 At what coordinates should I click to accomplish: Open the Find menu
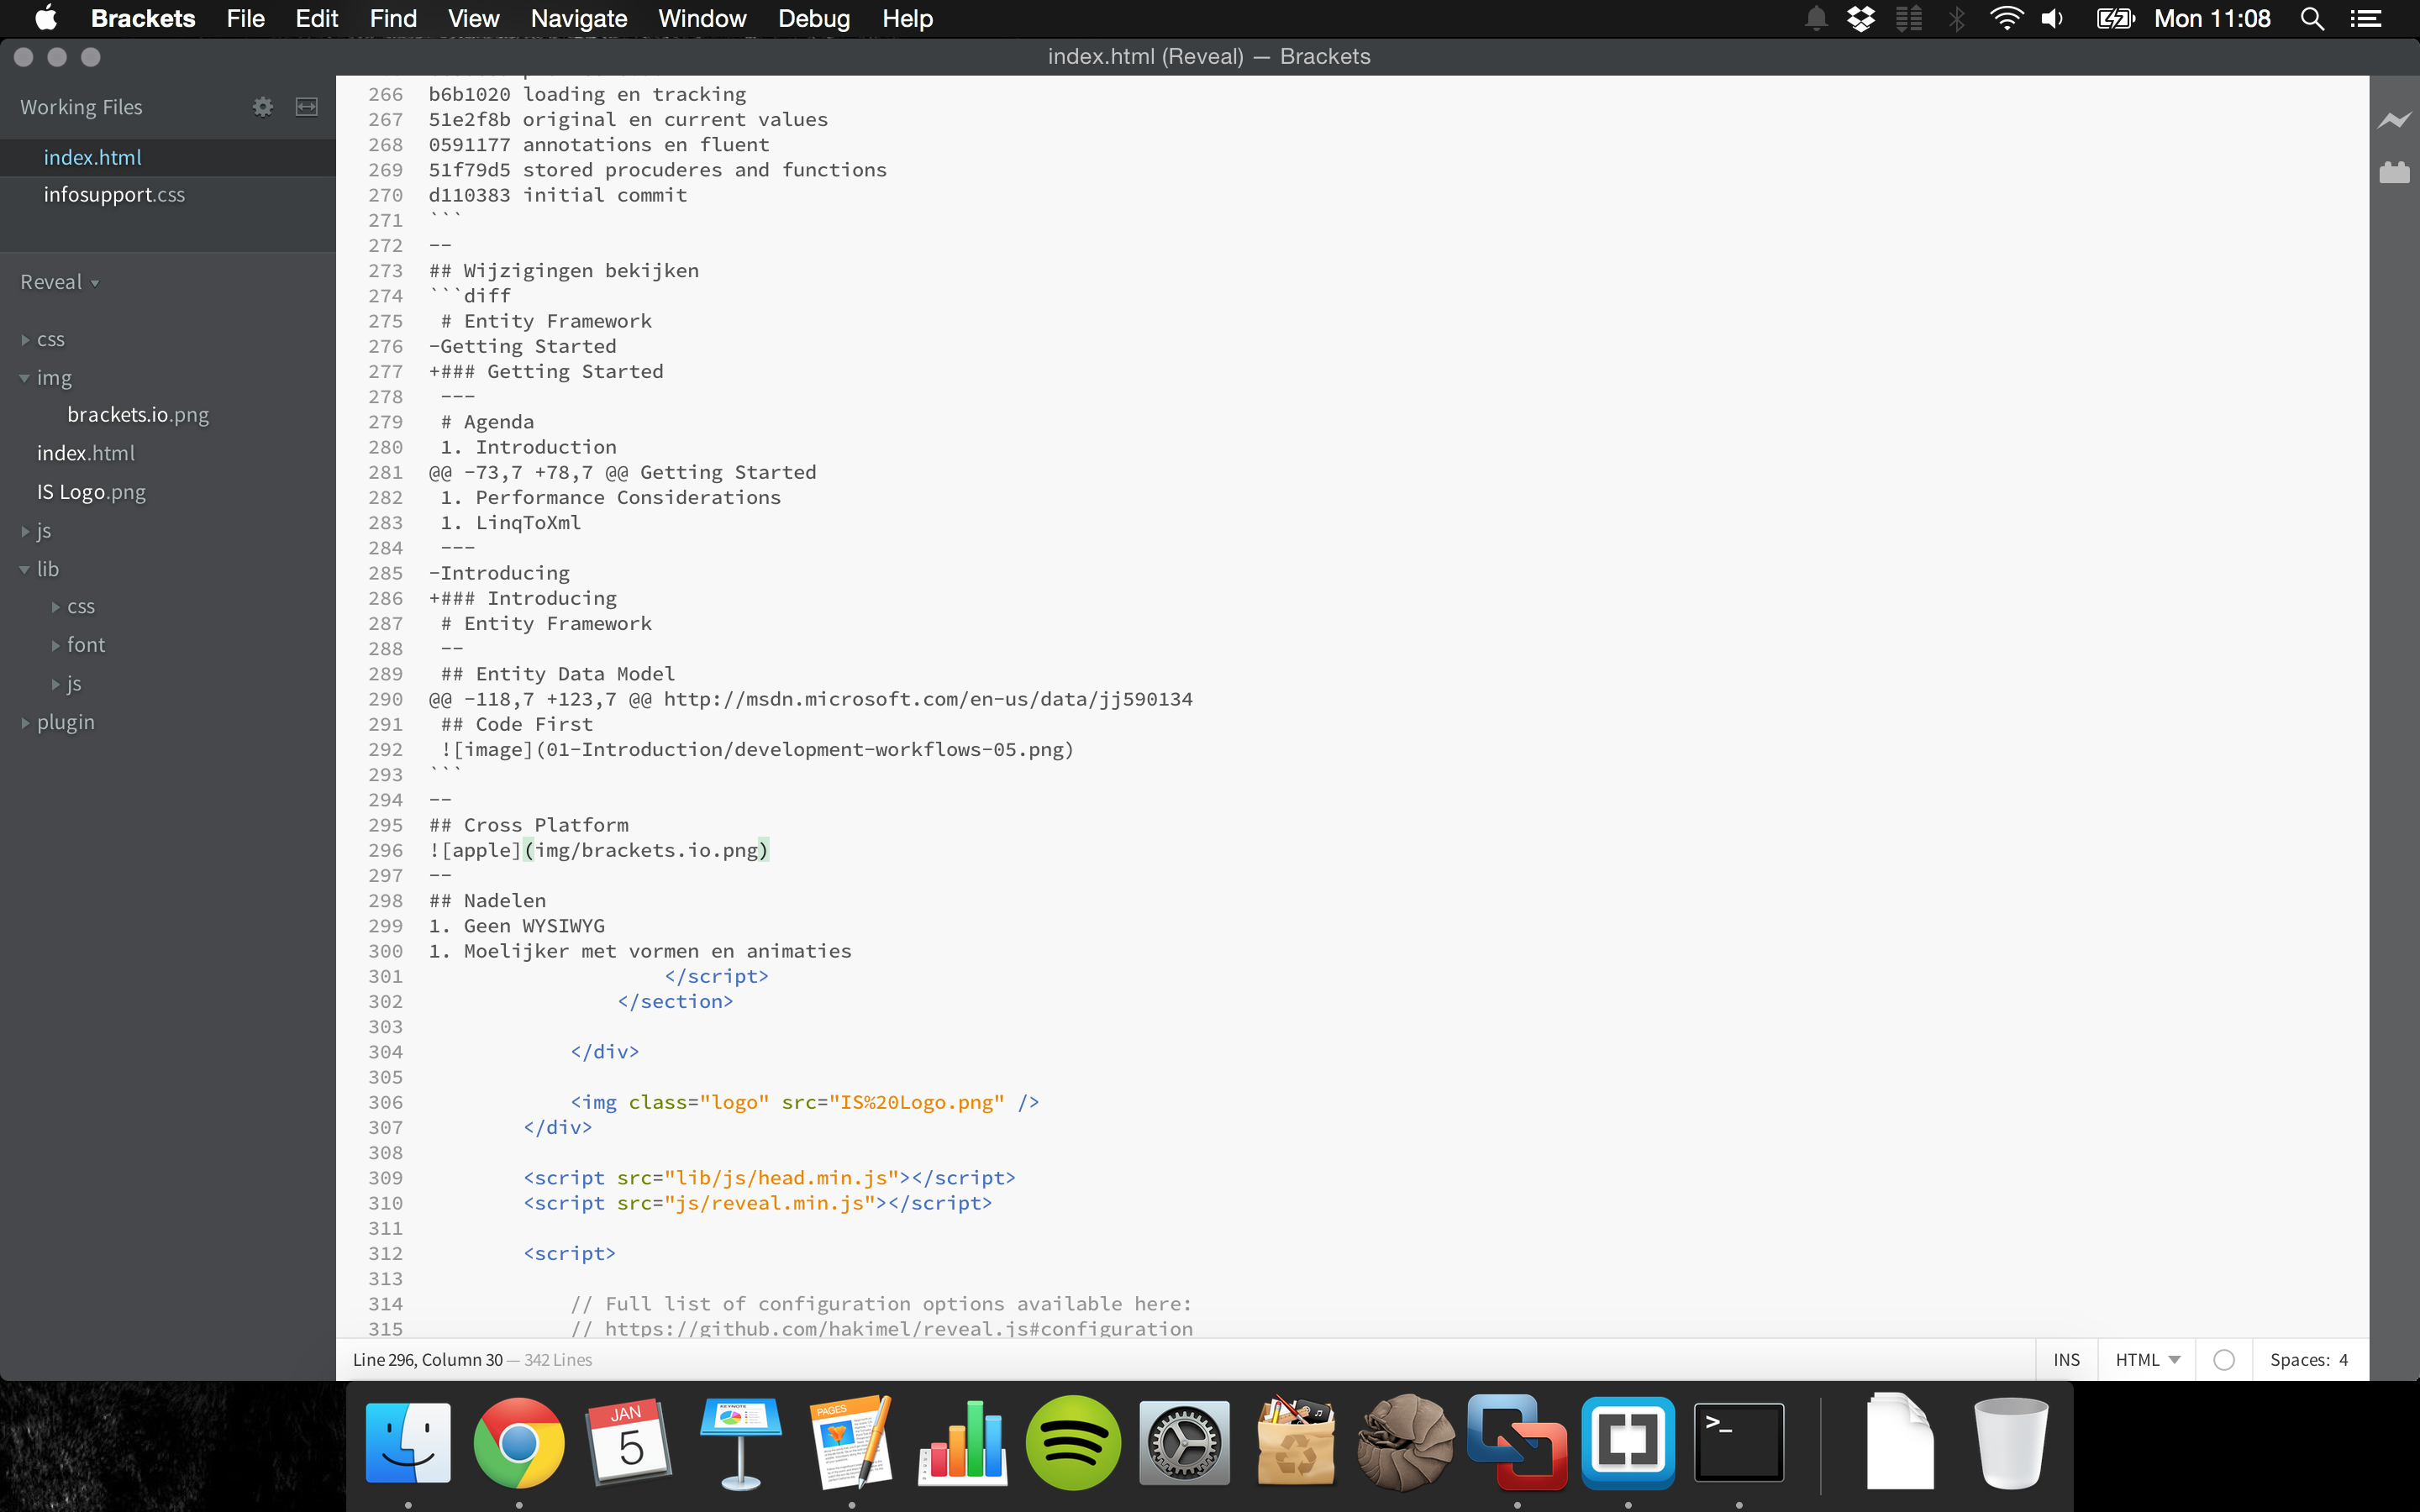(393, 19)
